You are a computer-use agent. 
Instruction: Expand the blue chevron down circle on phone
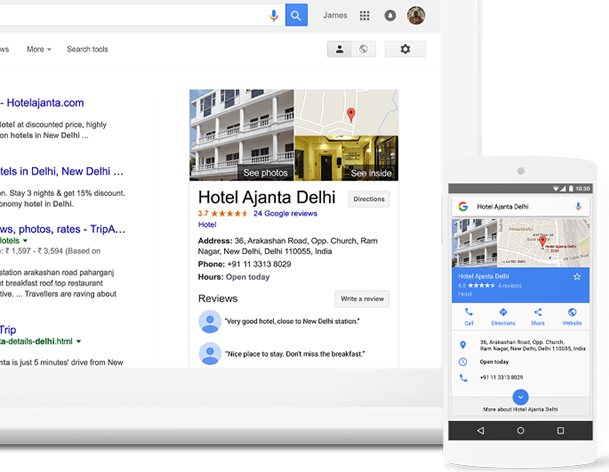[x=520, y=397]
